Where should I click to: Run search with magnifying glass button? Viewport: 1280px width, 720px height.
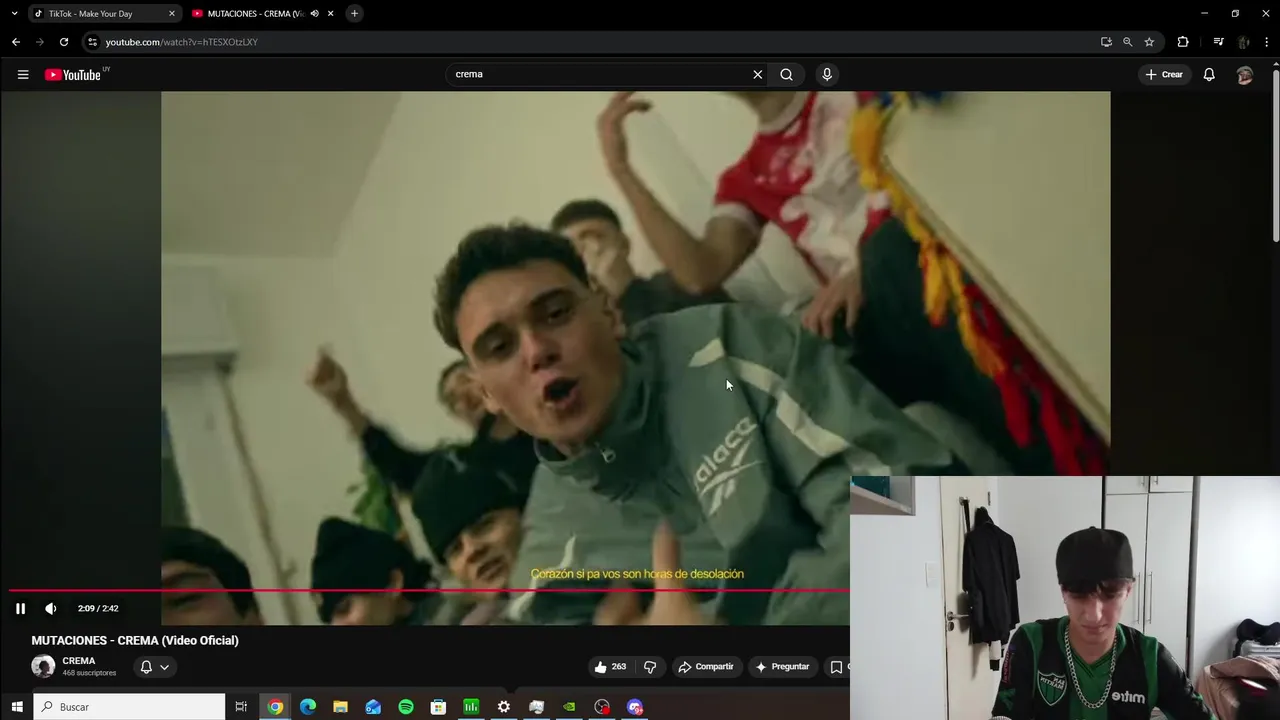point(786,74)
